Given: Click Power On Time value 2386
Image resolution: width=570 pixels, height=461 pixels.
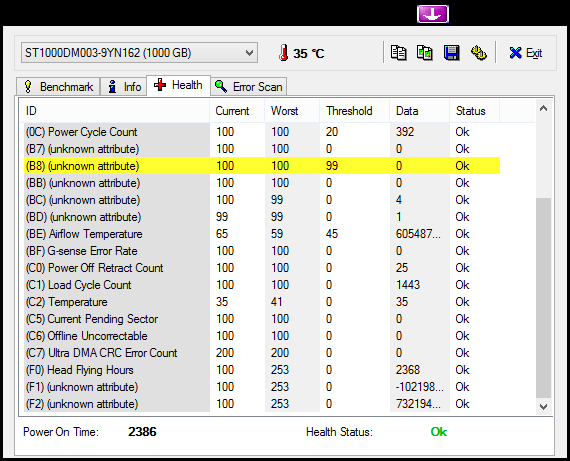Looking at the screenshot, I should 142,432.
